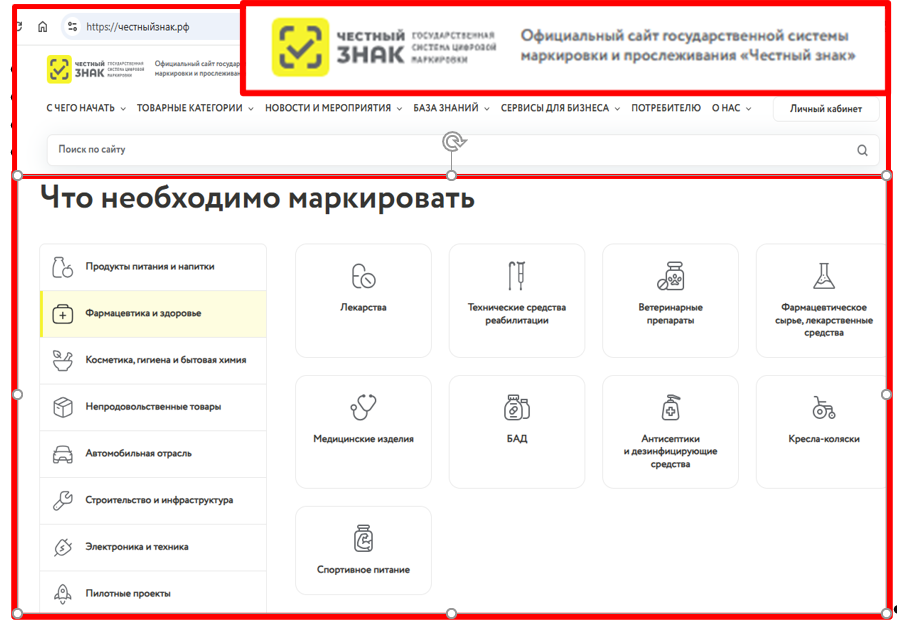Click the bottle and apple food icon

point(62,267)
